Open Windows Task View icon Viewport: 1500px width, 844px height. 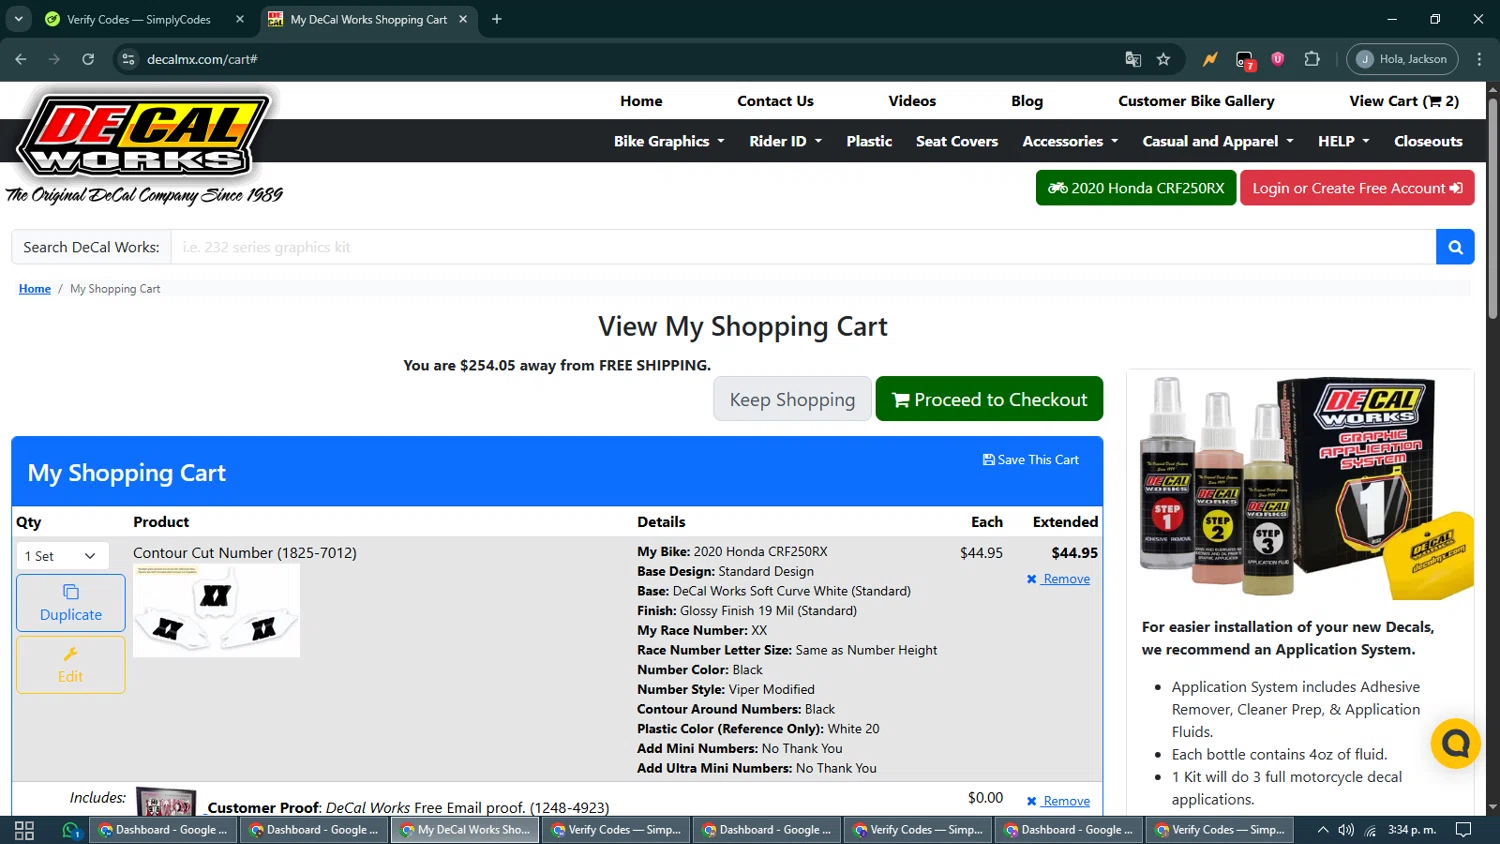point(25,830)
